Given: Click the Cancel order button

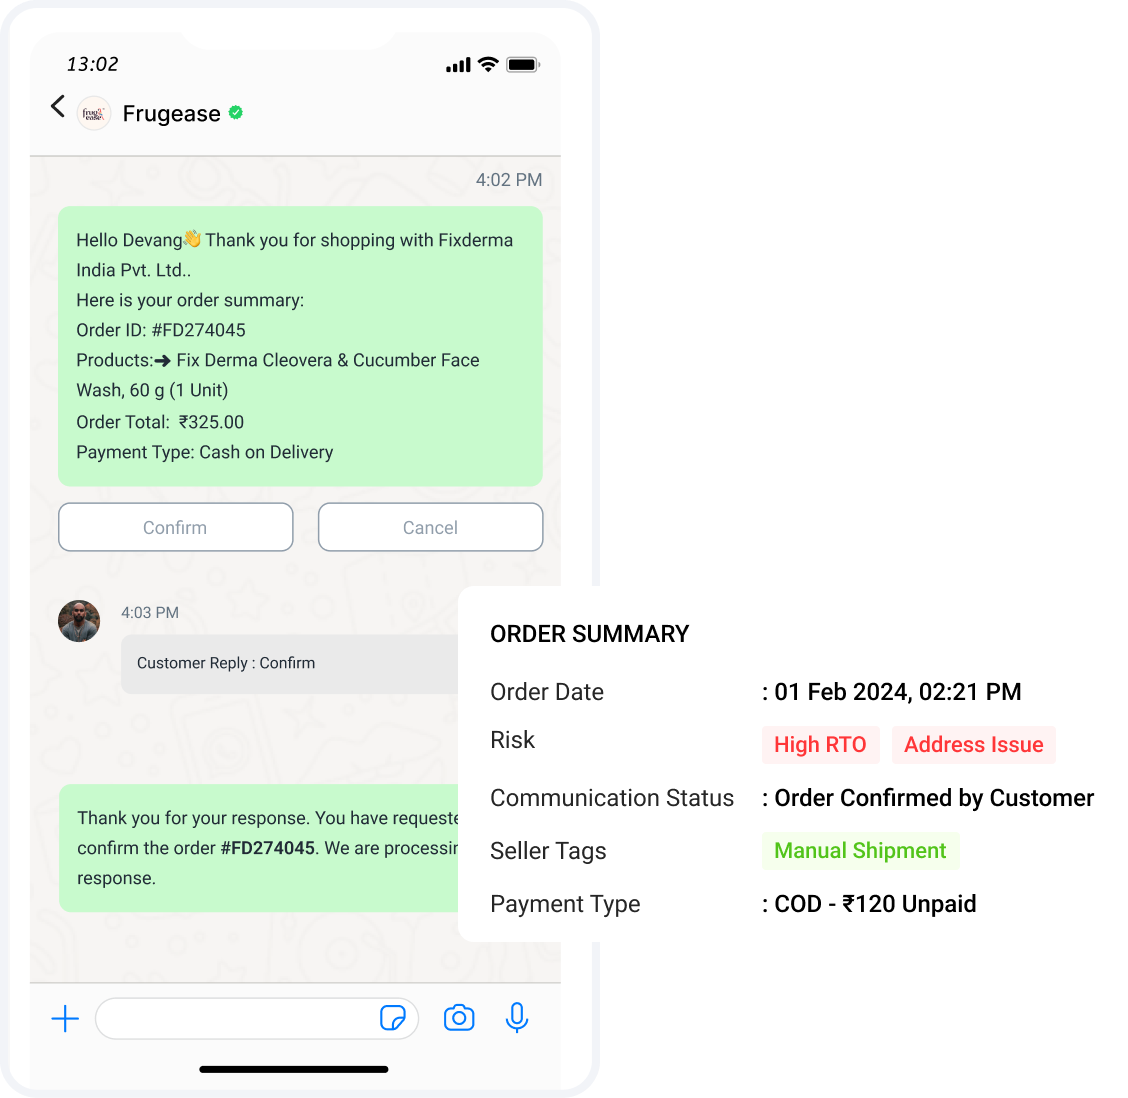Looking at the screenshot, I should 430,527.
